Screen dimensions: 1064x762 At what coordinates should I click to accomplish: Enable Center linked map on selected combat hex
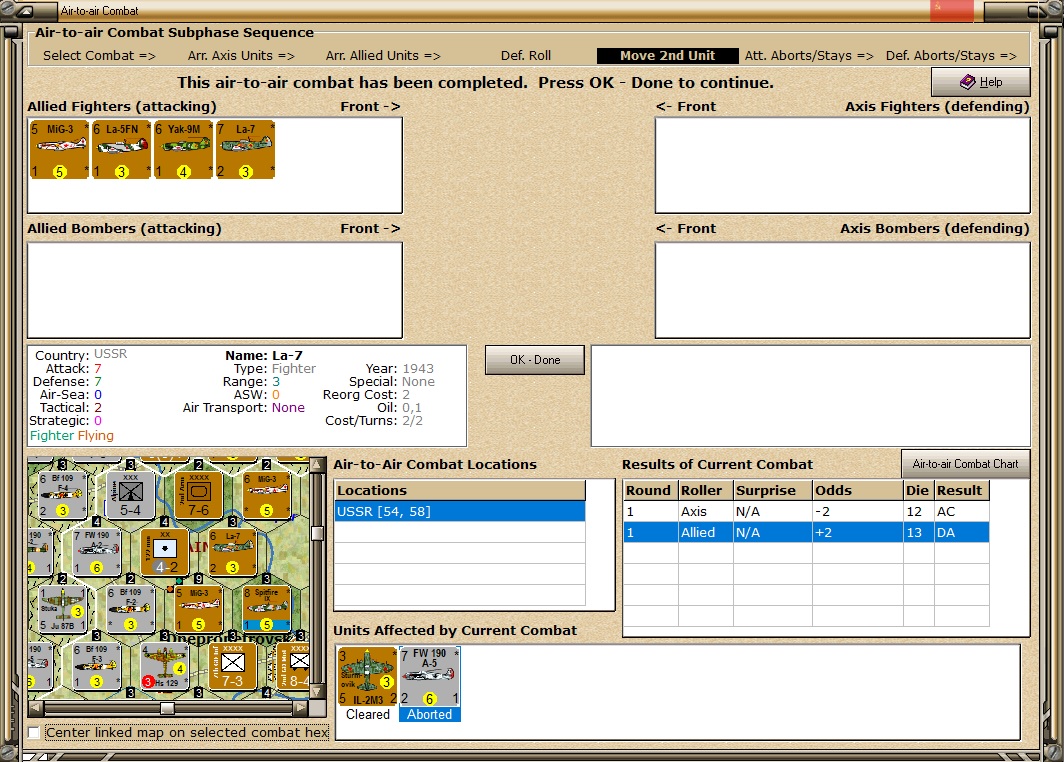coord(34,733)
